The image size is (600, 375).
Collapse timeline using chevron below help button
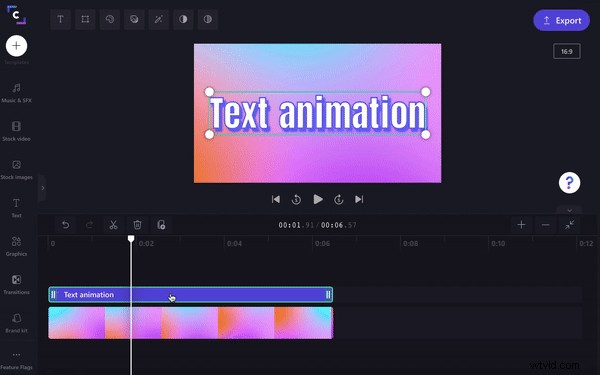[x=569, y=210]
